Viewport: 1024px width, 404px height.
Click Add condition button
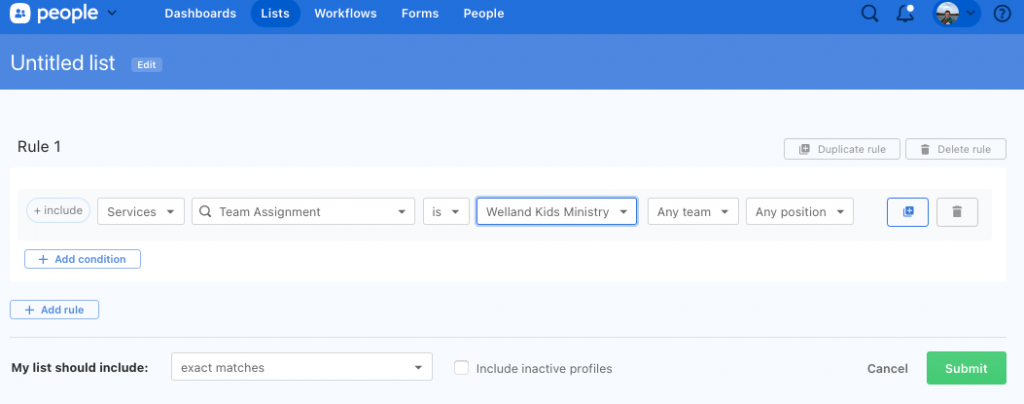coord(83,259)
